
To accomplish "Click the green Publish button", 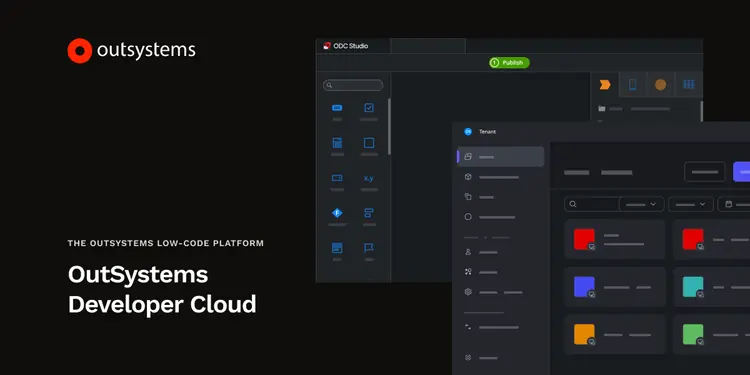I will point(509,63).
